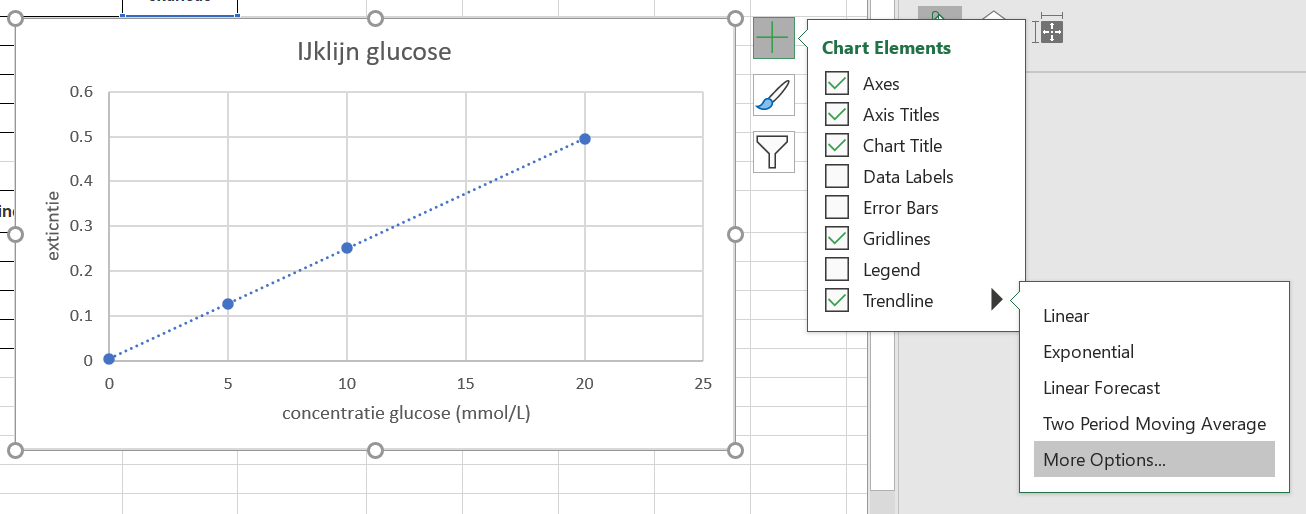Enable the Legend checkbox
1306x514 pixels.
[x=837, y=270]
